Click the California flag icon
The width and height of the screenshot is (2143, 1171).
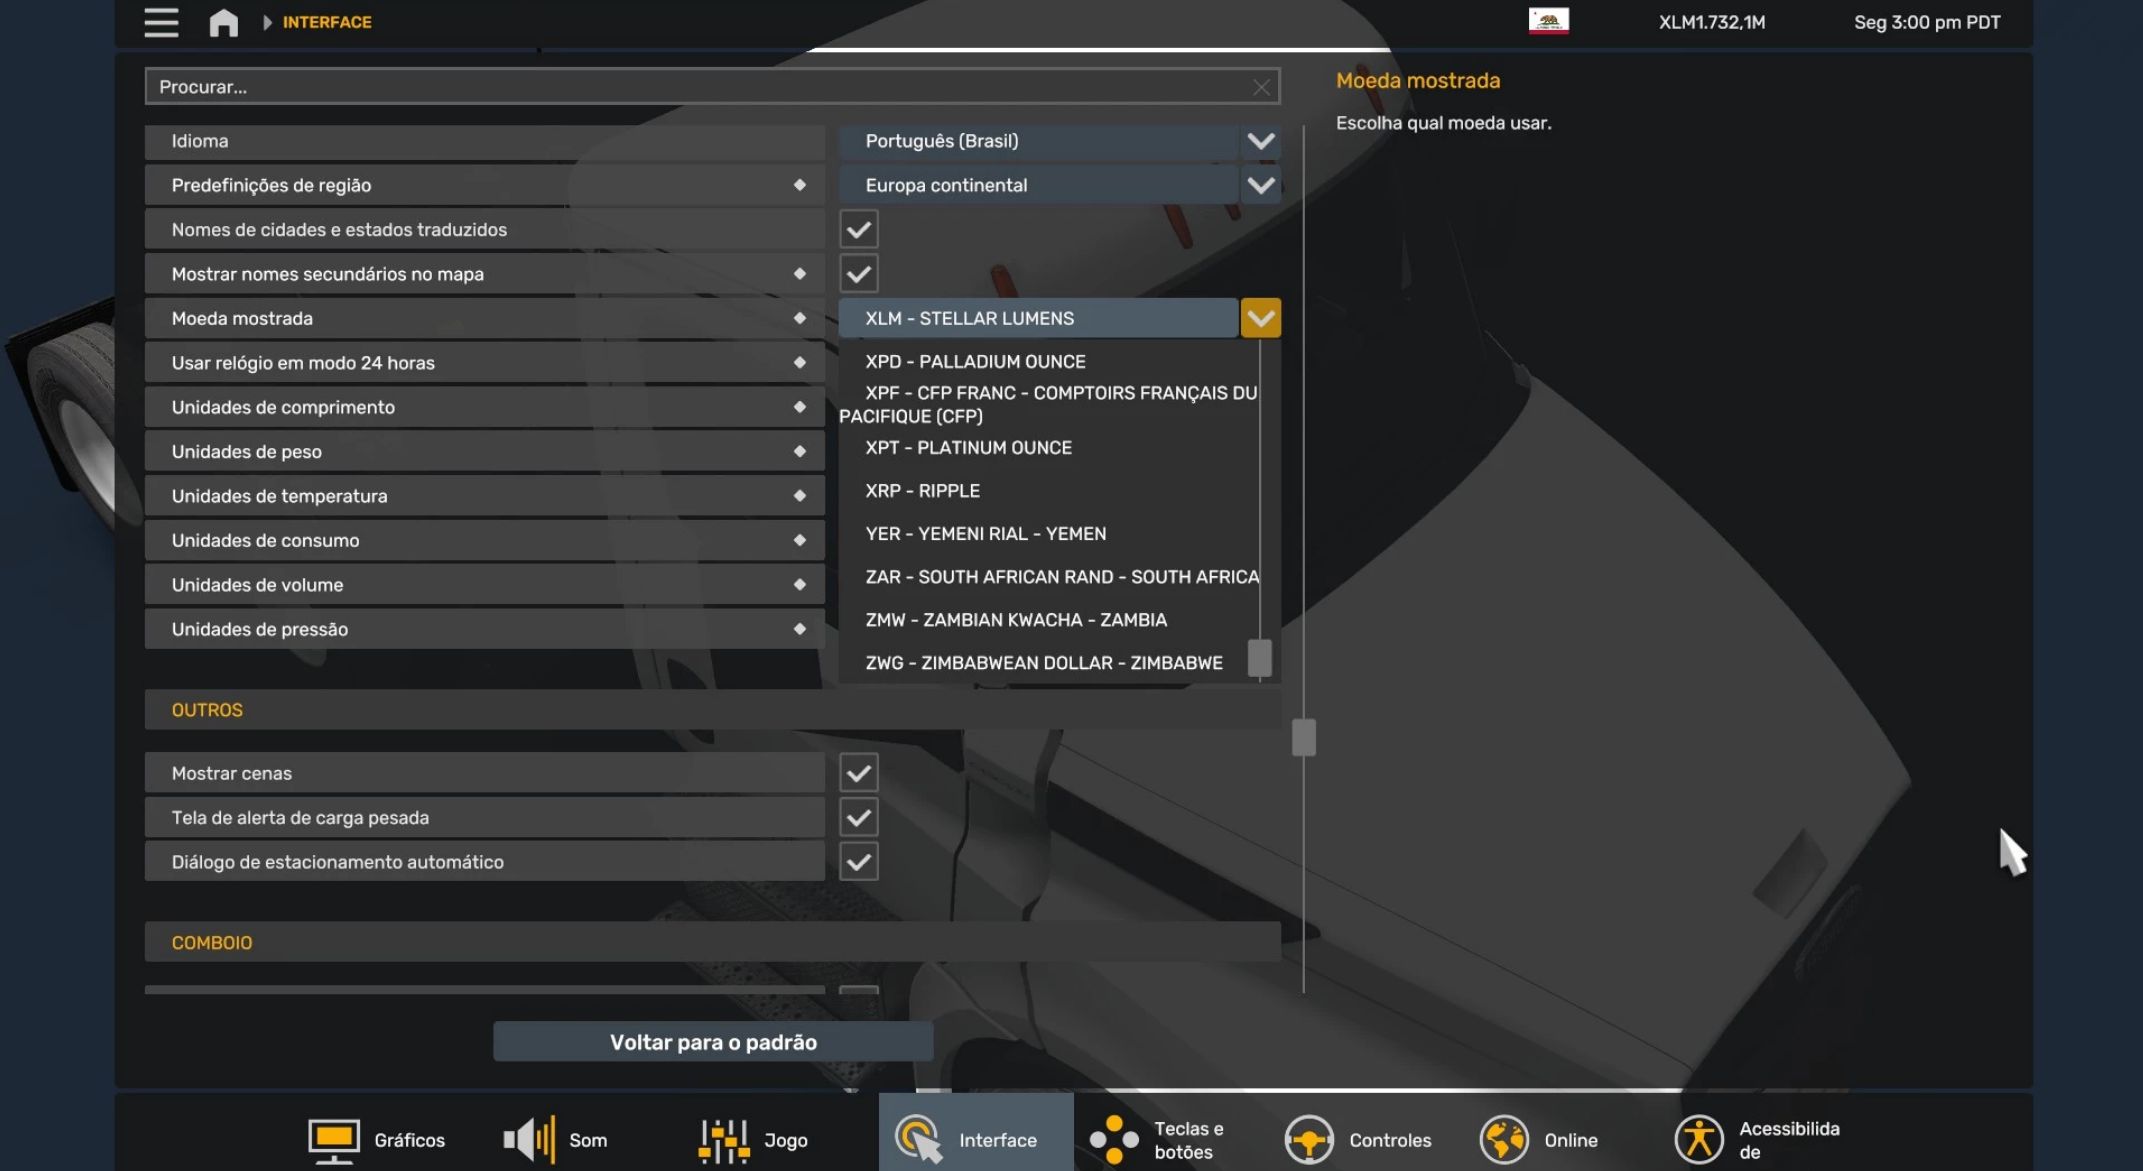(x=1548, y=21)
